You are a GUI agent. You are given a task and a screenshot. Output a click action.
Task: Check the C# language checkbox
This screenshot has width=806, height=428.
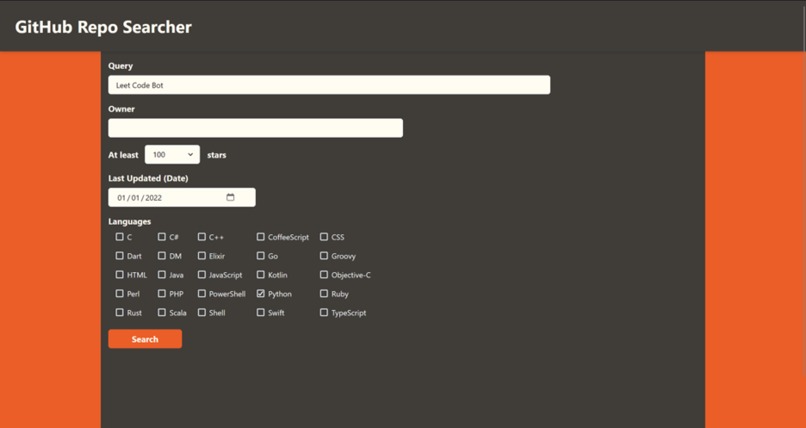(162, 237)
